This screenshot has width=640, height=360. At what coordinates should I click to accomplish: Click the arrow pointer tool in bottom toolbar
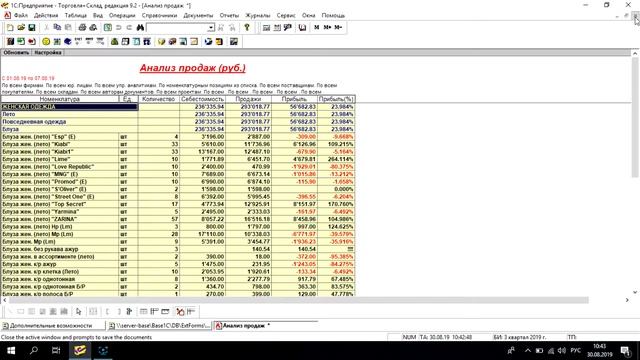point(78,311)
